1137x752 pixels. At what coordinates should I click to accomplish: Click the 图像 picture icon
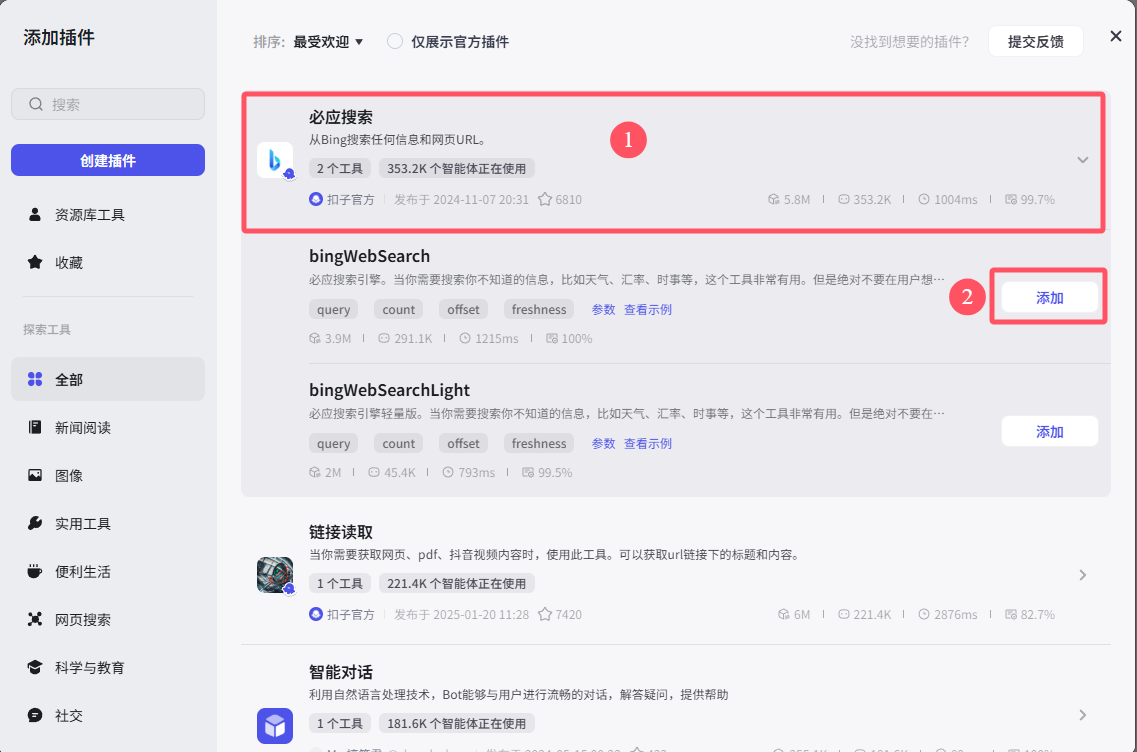[35, 475]
